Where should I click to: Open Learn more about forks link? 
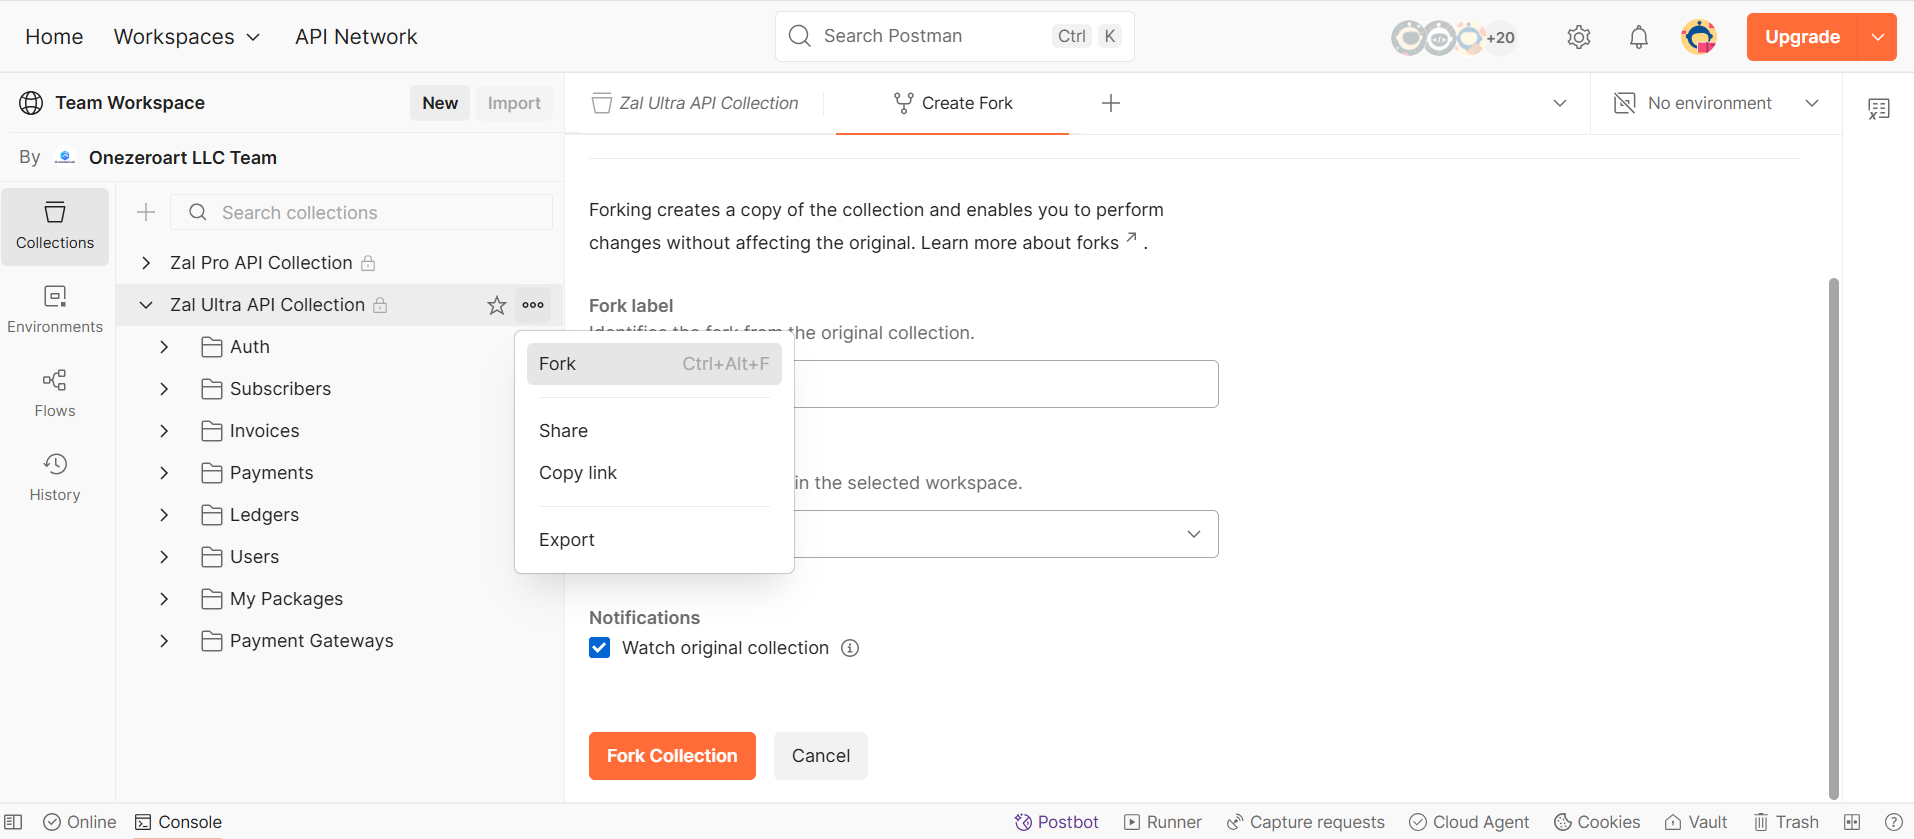1029,243
